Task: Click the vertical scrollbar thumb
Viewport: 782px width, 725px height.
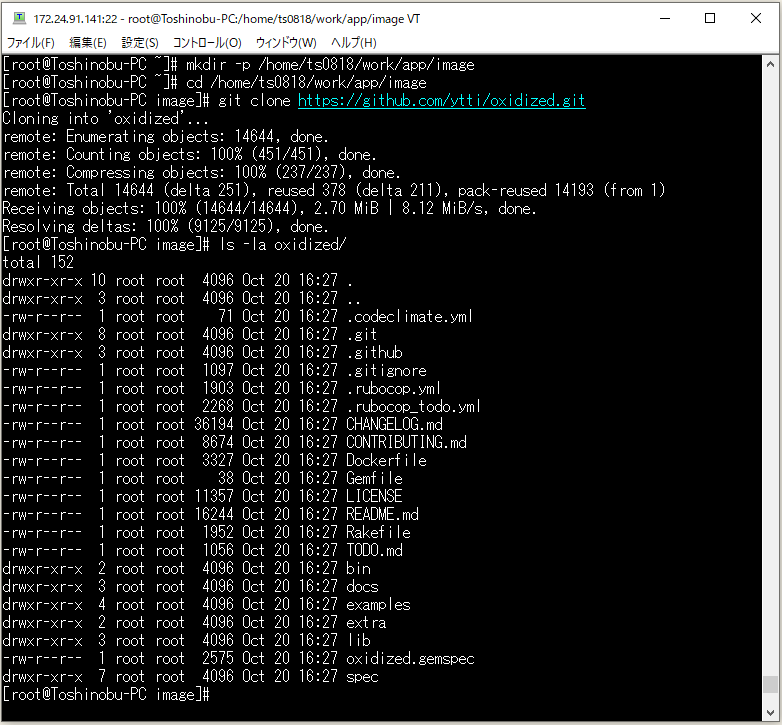Action: coord(770,684)
